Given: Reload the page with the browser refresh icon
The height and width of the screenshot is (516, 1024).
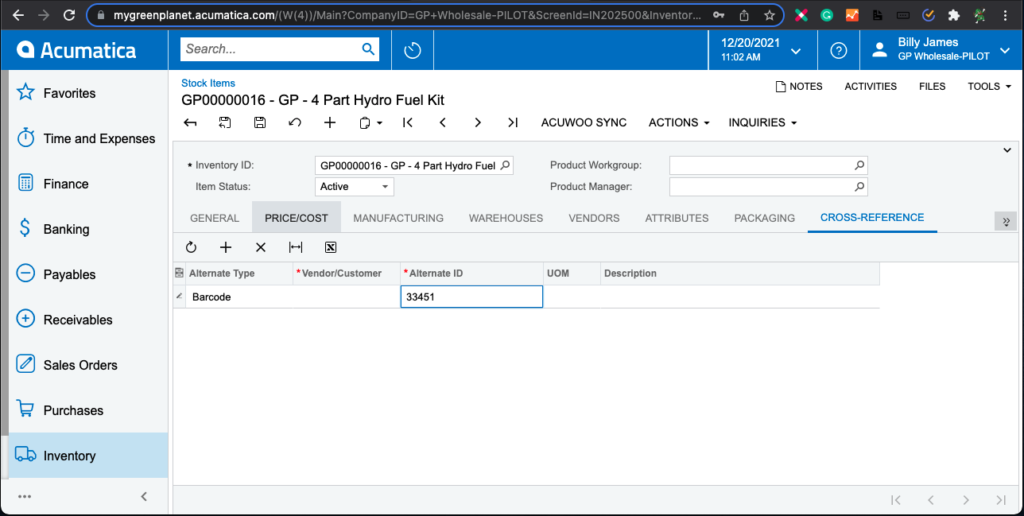Looking at the screenshot, I should 69,14.
